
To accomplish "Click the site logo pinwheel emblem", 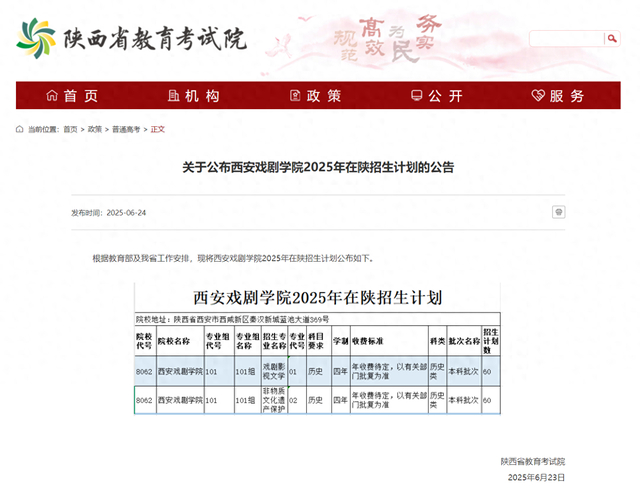I will pyautogui.click(x=36, y=38).
